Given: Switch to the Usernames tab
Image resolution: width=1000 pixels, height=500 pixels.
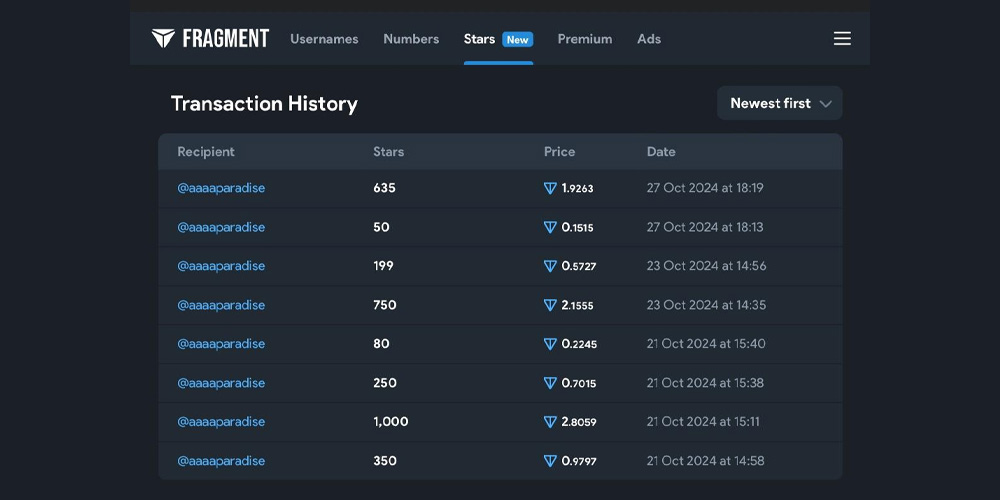Looking at the screenshot, I should tap(324, 39).
